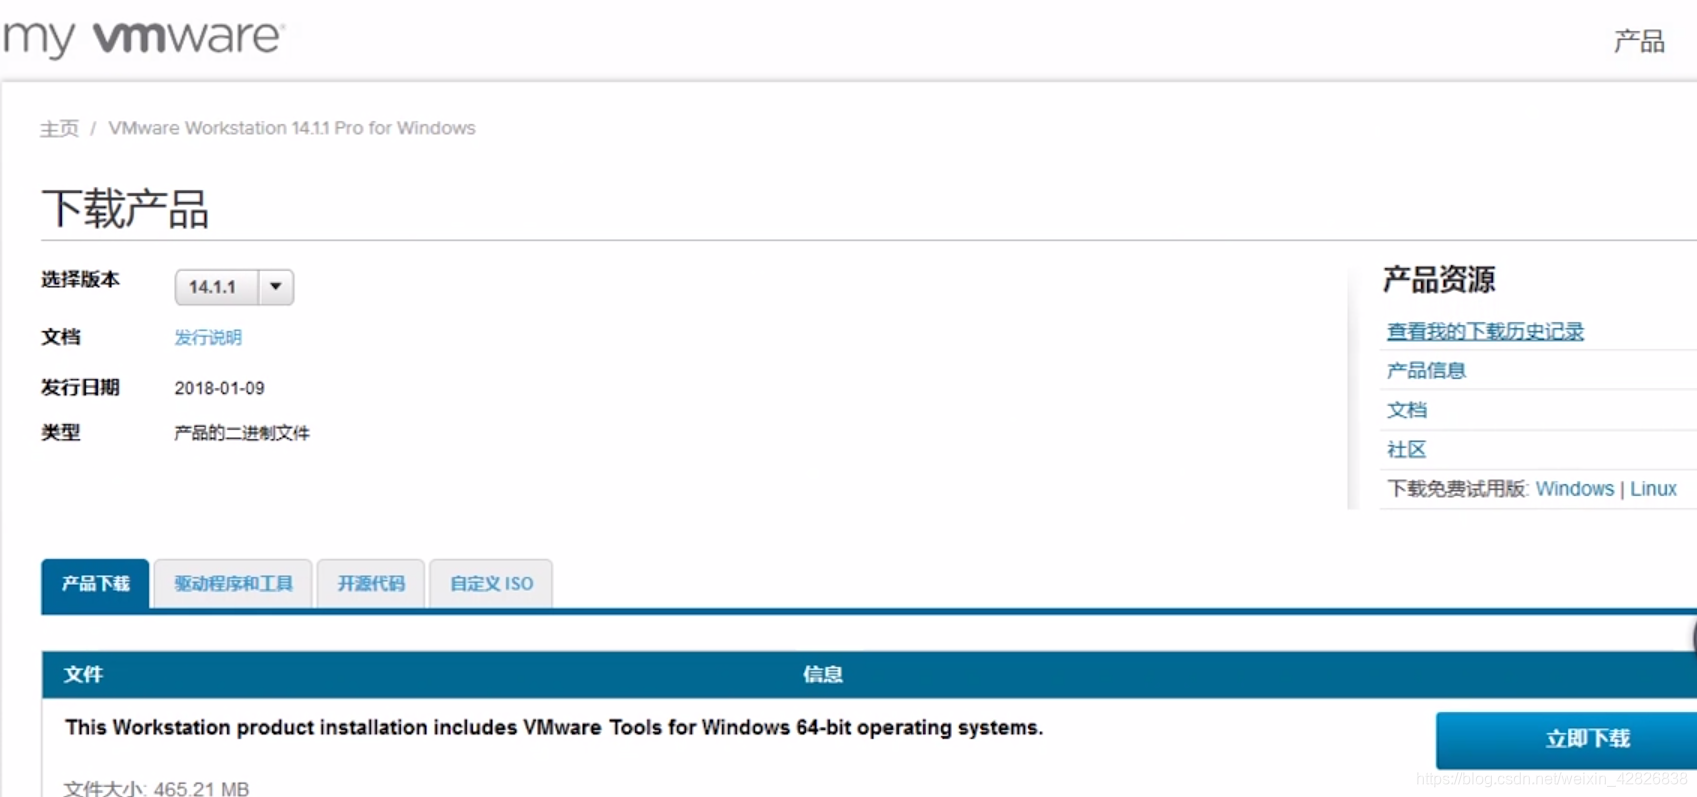Click the 产品资源 sidebar heading
This screenshot has width=1697, height=797.
tap(1439, 279)
